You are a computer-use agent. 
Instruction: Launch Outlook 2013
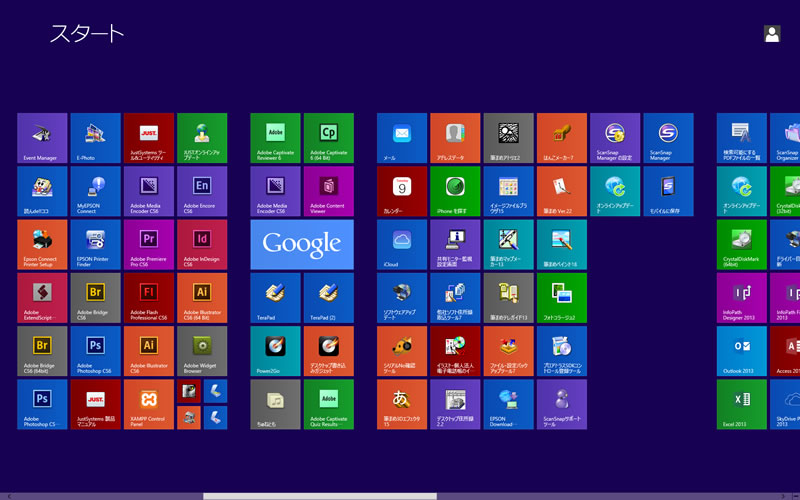742,352
